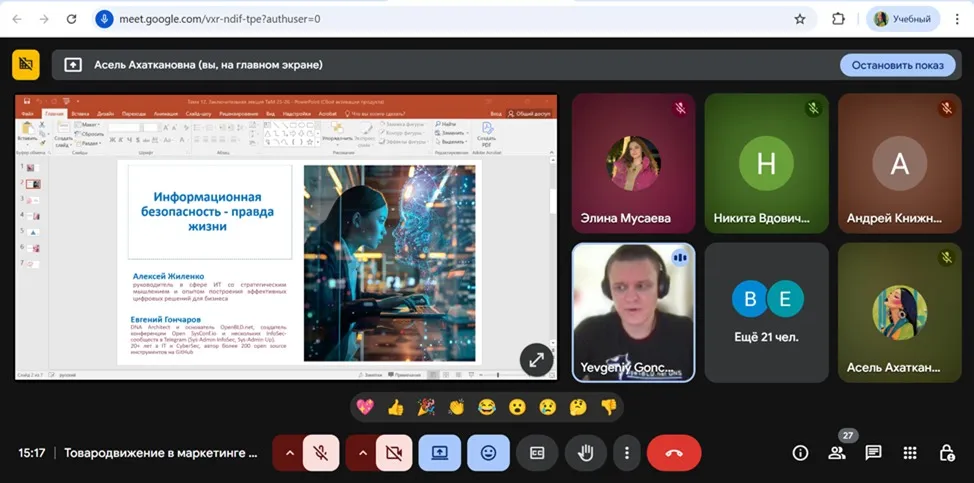This screenshot has width=974, height=483.
Task: Open the raise hand control
Action: (x=585, y=453)
